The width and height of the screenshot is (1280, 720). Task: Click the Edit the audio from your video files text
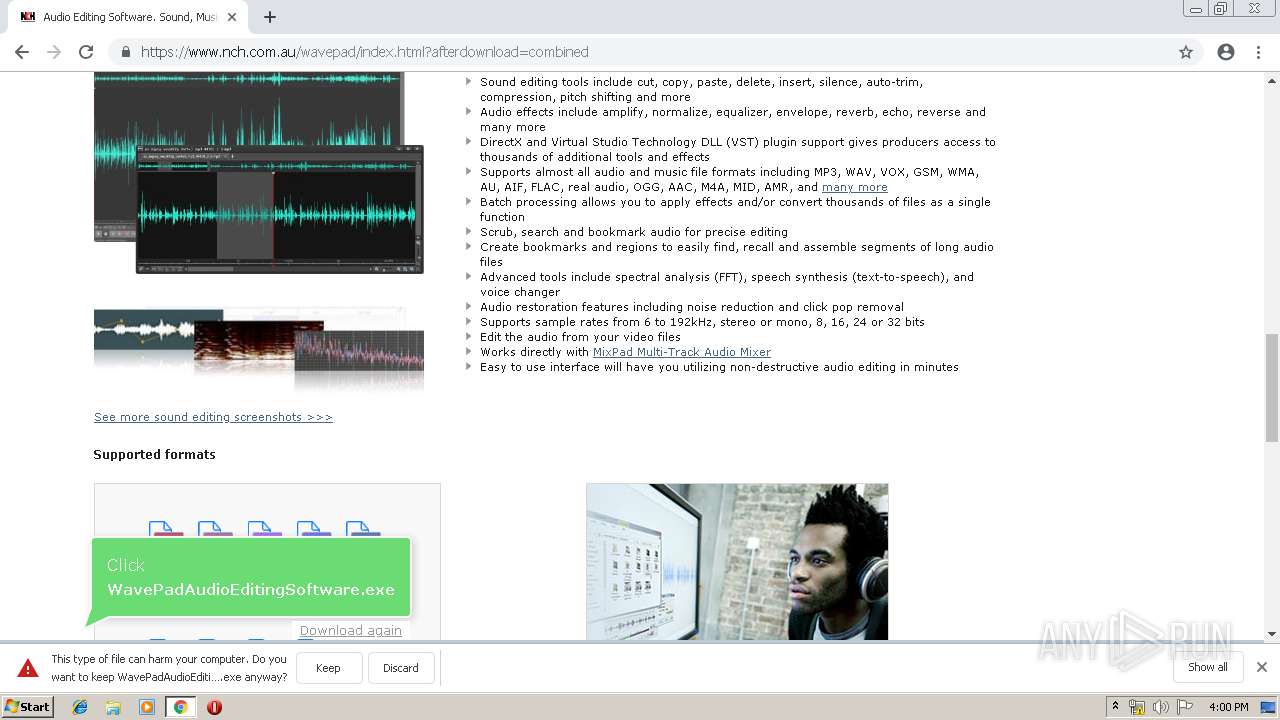pyautogui.click(x=580, y=337)
